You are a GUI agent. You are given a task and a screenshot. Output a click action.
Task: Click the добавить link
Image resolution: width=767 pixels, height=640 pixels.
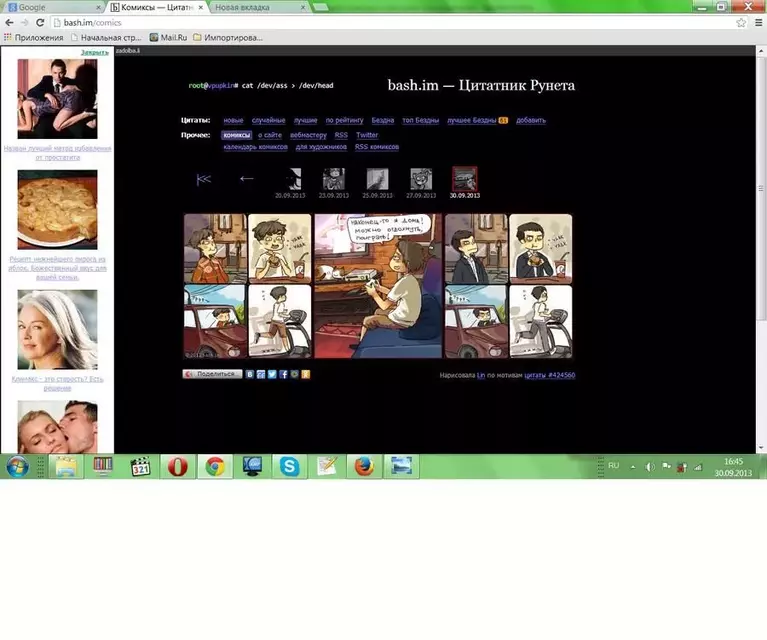click(531, 120)
